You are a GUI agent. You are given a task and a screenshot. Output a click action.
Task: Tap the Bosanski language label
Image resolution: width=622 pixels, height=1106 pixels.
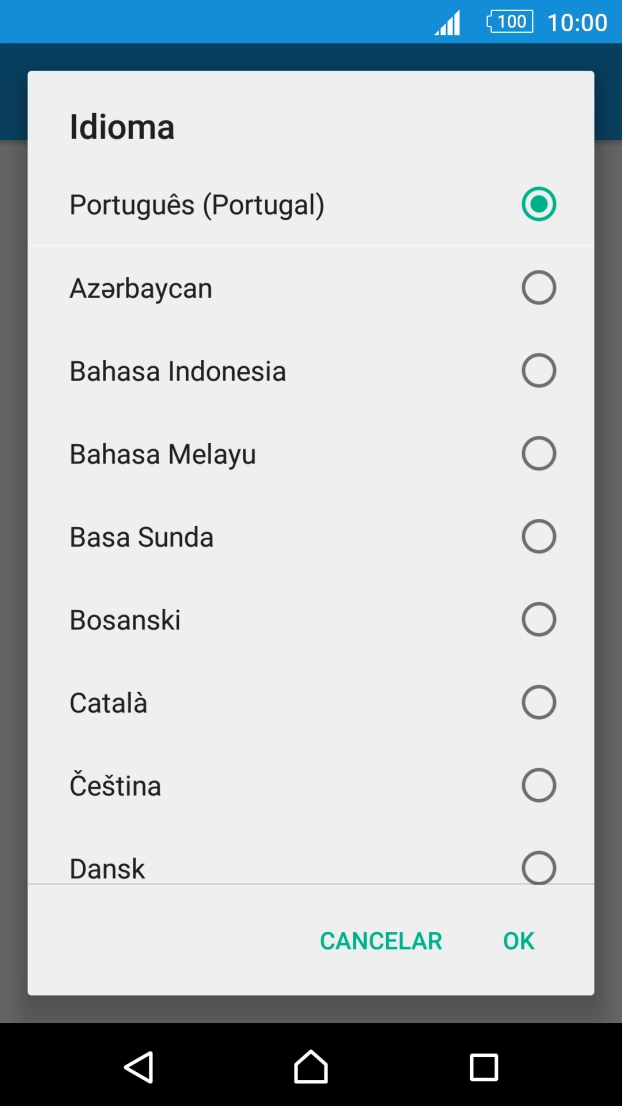click(125, 620)
